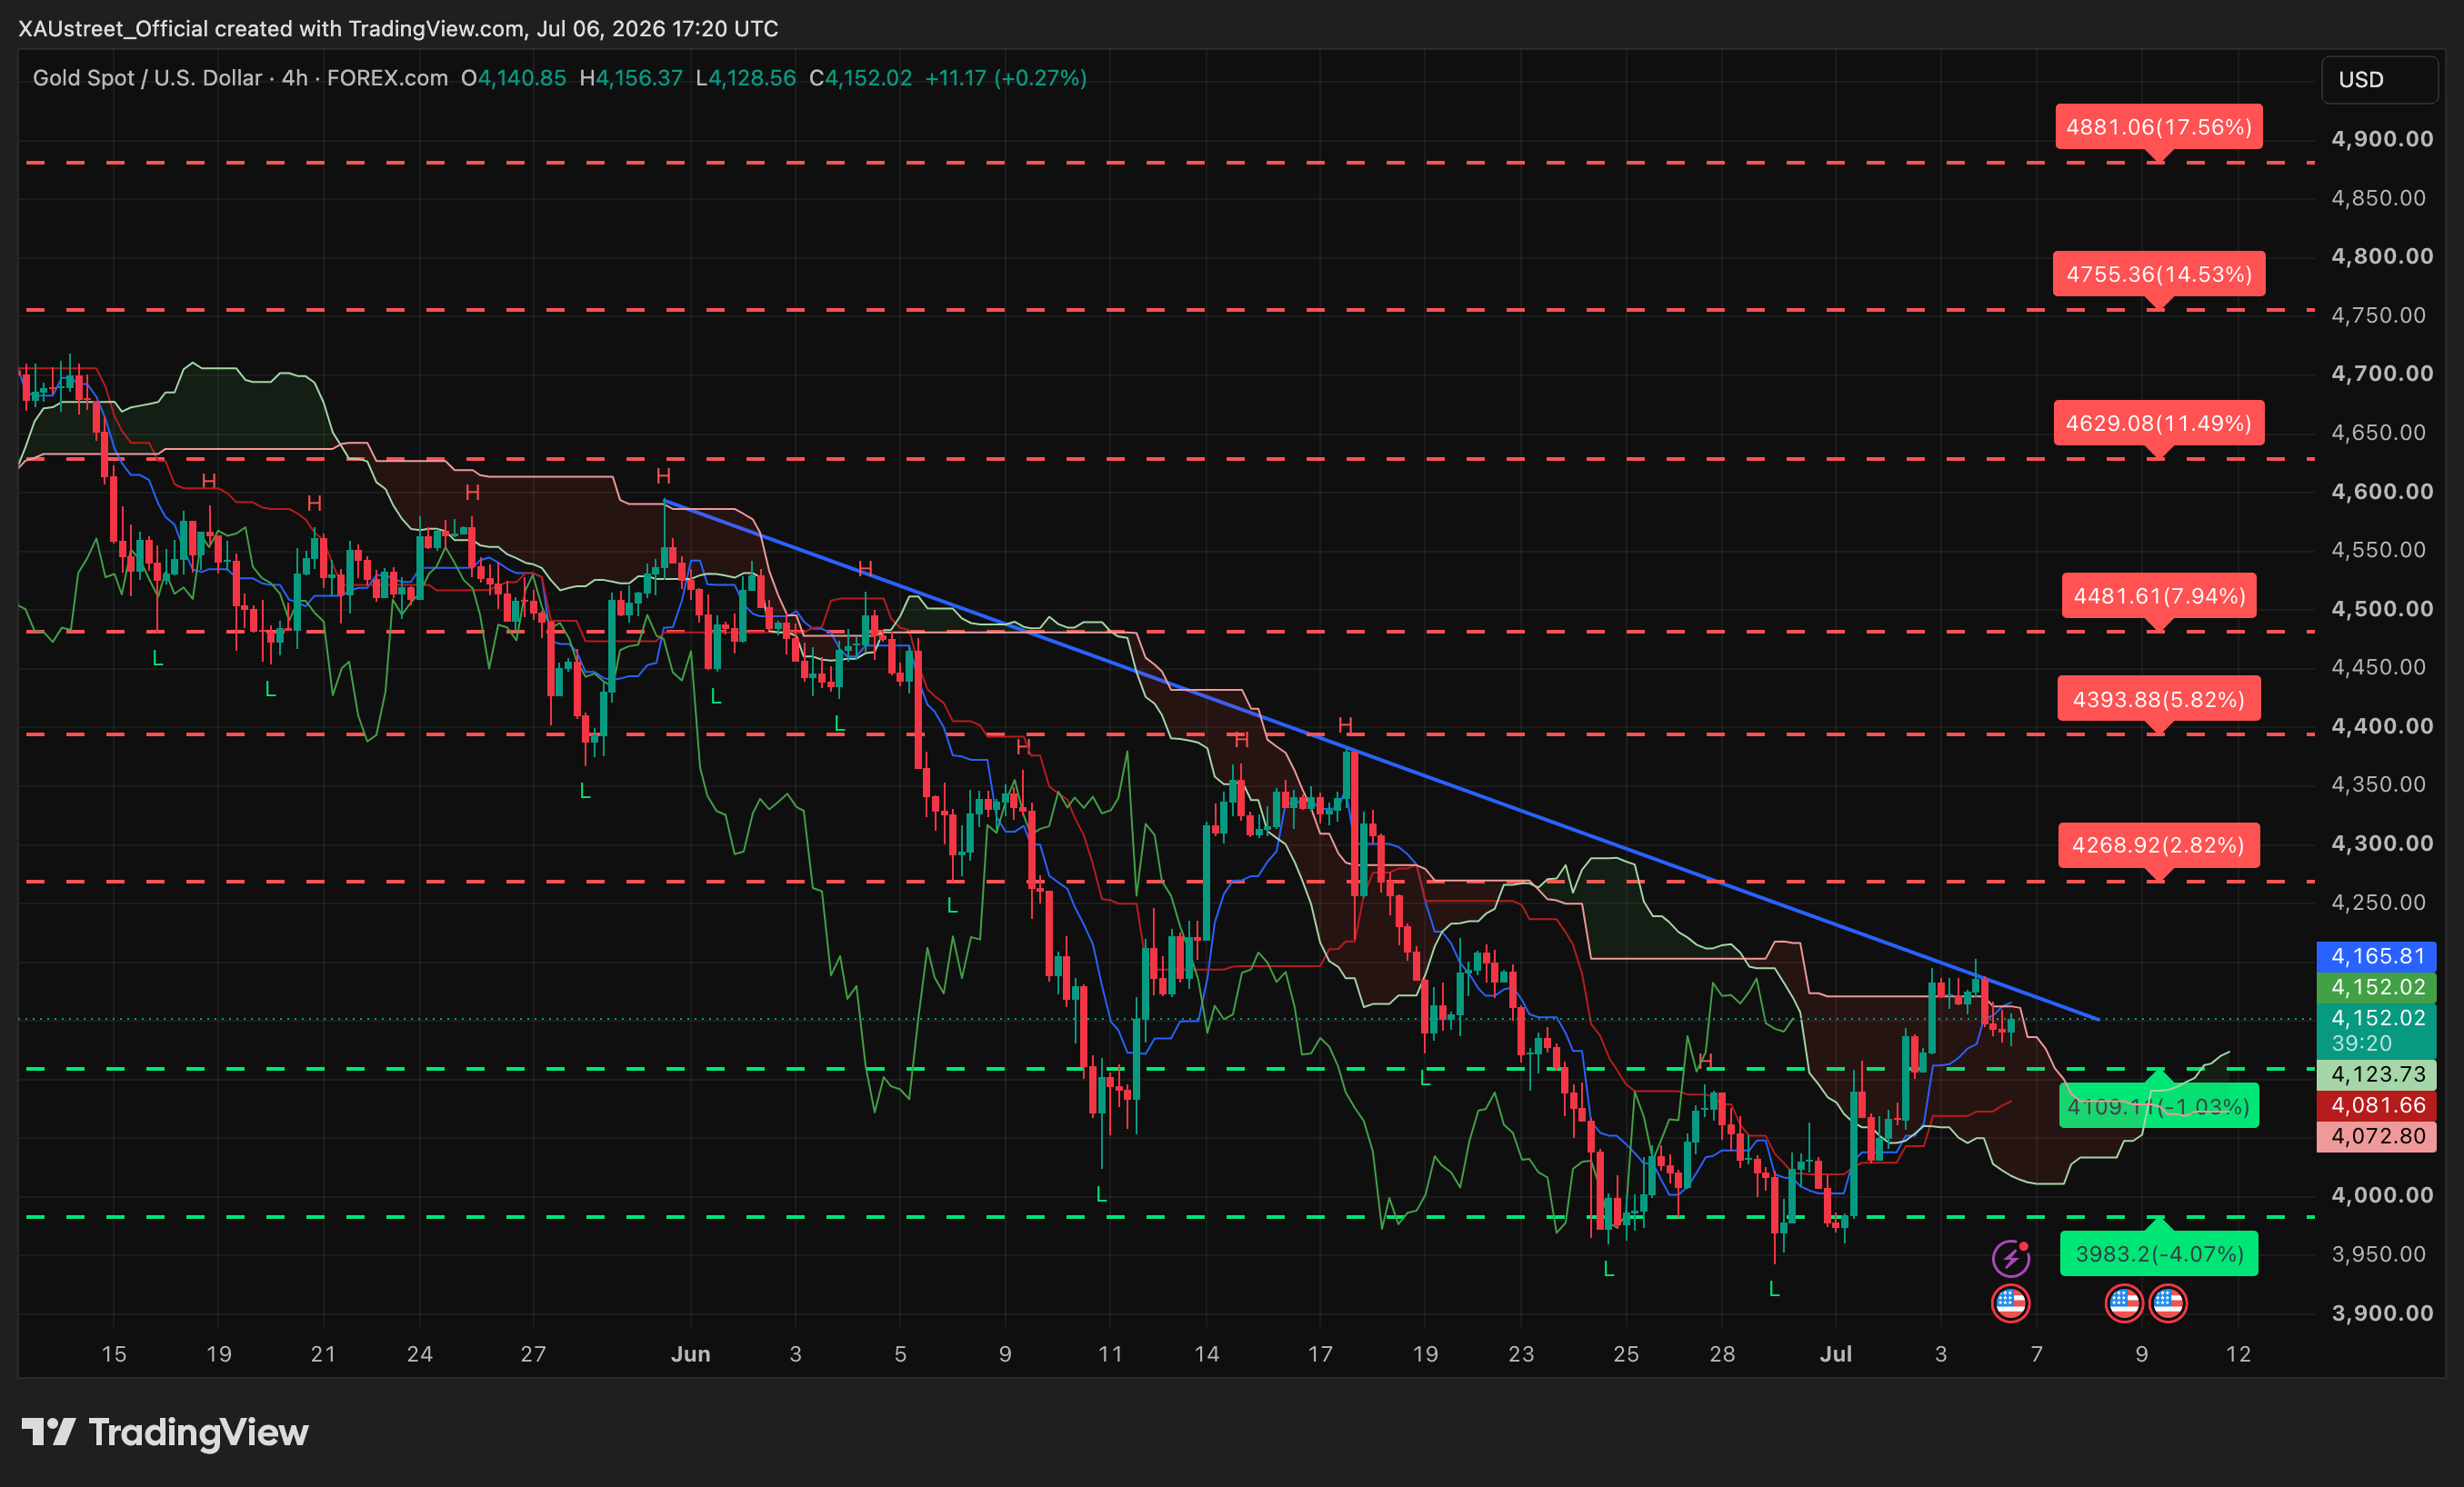2464x1487 pixels.
Task: Click the blue 4,165.81 price tag
Action: pos(2377,956)
